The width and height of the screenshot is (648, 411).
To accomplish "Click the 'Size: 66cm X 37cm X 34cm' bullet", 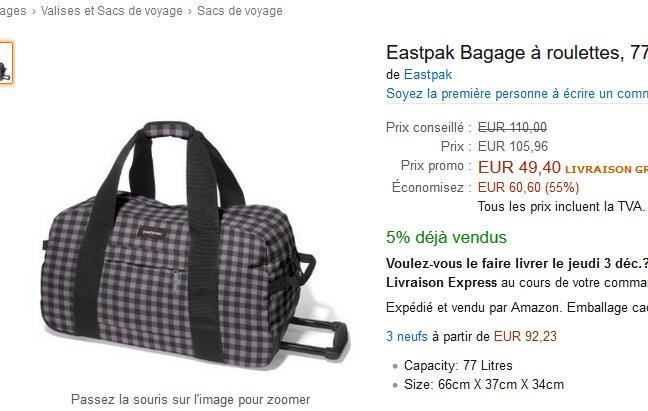I will coord(484,385).
